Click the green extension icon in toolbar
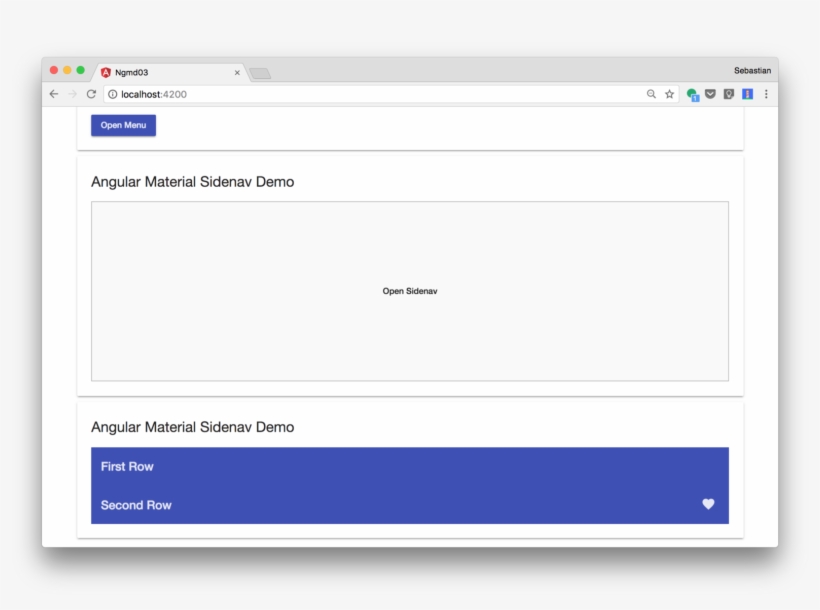This screenshot has width=820, height=610. click(692, 95)
